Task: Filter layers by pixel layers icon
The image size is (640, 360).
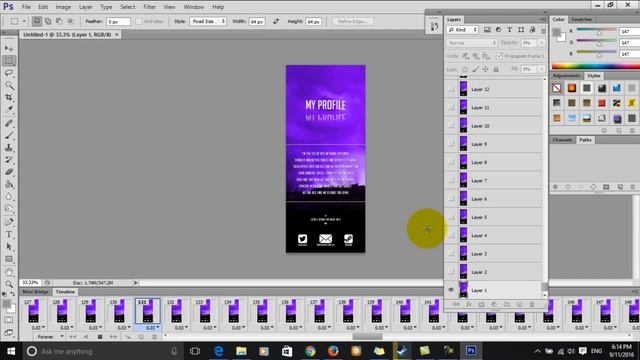Action: point(487,30)
